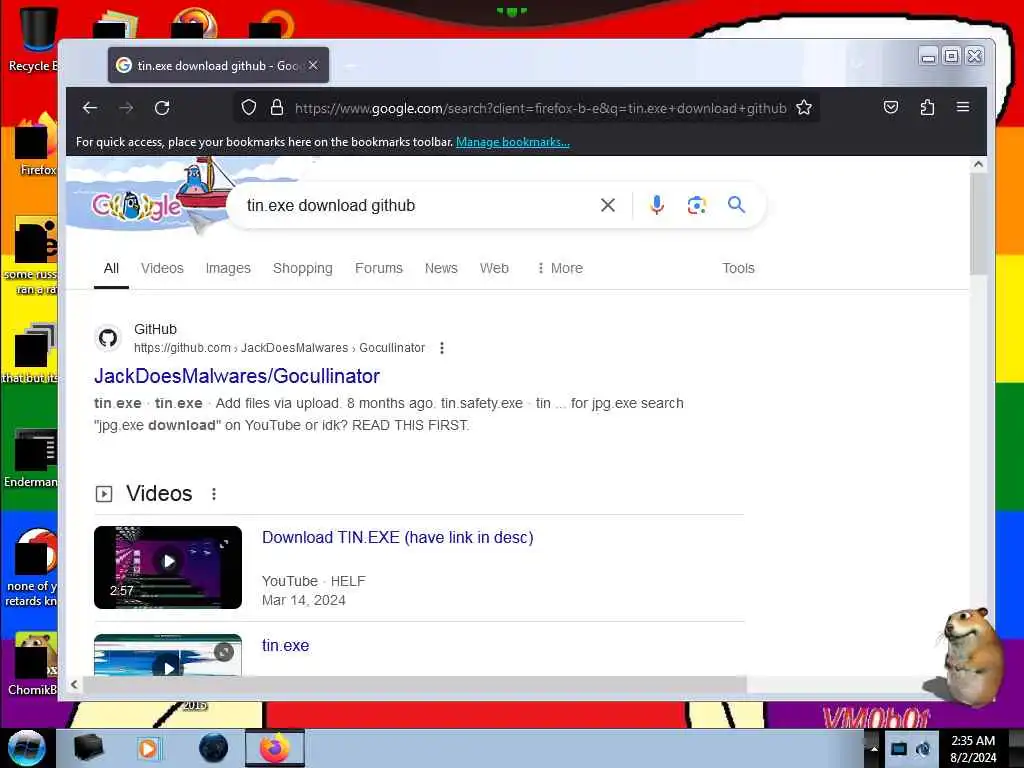Show hidden icons in system tray
The height and width of the screenshot is (768, 1024).
tap(874, 749)
